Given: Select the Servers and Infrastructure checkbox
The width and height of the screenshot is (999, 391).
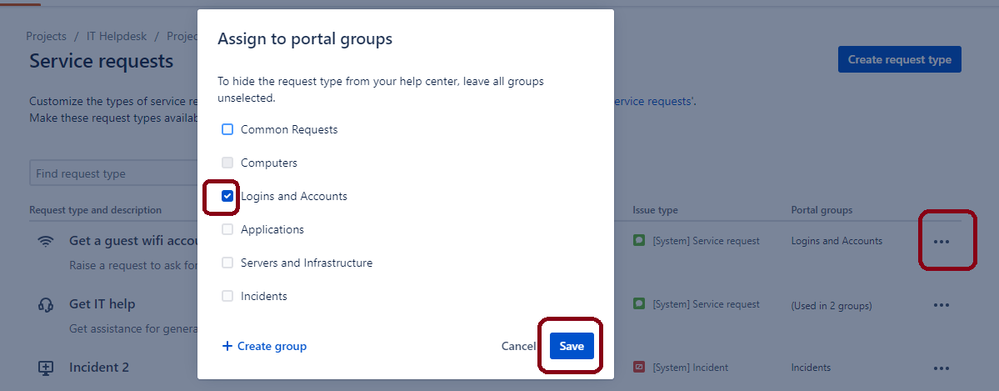Looking at the screenshot, I should click(x=227, y=262).
